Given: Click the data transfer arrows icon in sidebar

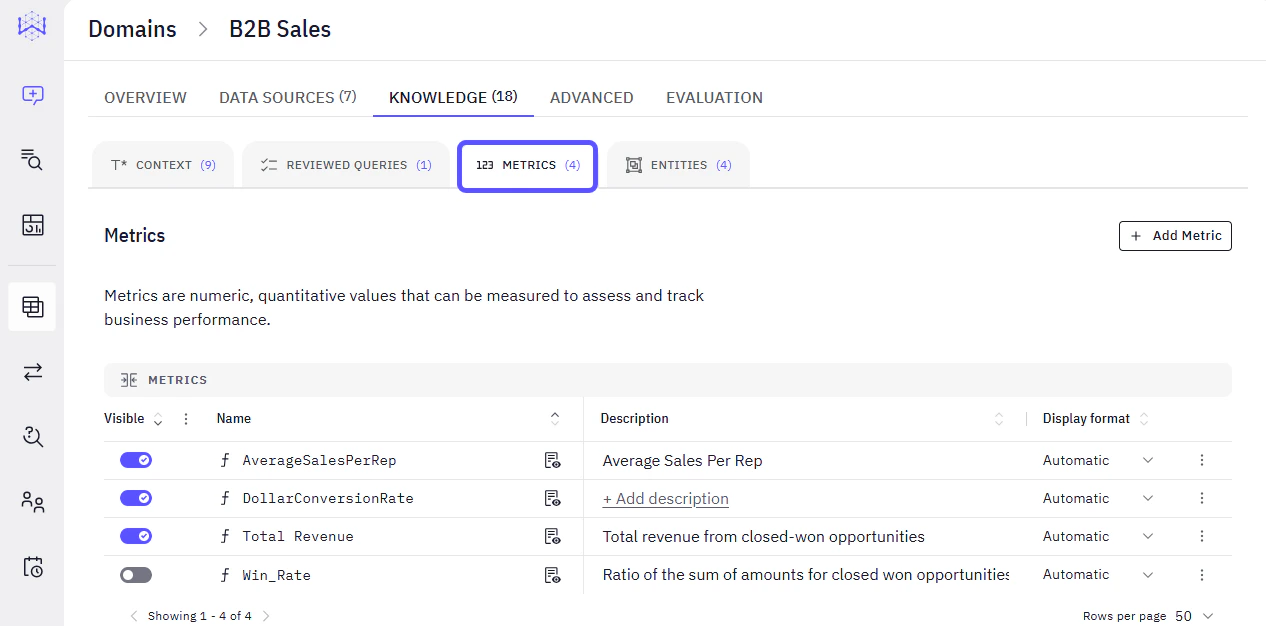Looking at the screenshot, I should pyautogui.click(x=32, y=371).
